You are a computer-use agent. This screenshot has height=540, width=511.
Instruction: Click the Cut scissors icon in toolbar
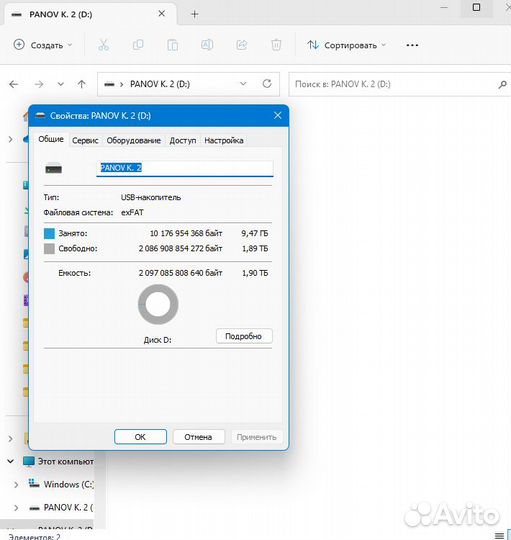(x=103, y=45)
